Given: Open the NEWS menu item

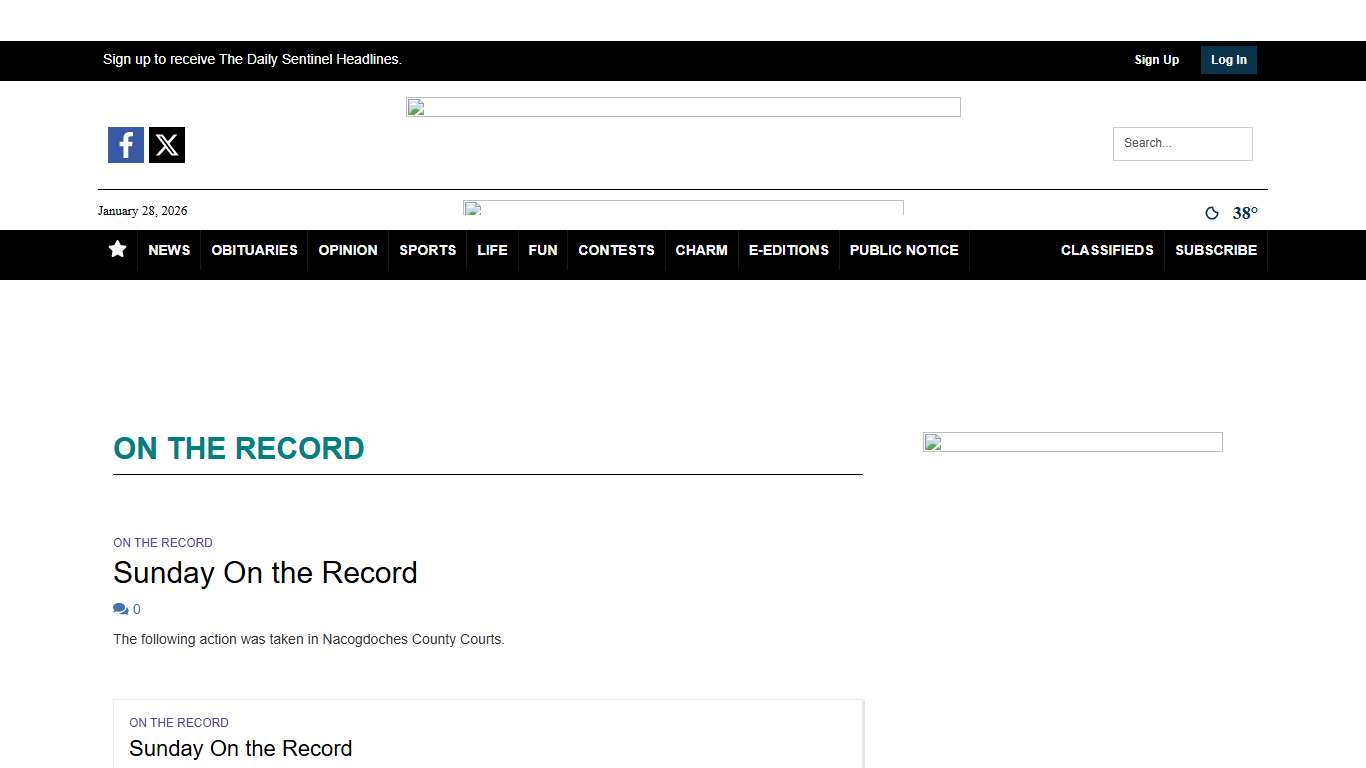Looking at the screenshot, I should (168, 250).
